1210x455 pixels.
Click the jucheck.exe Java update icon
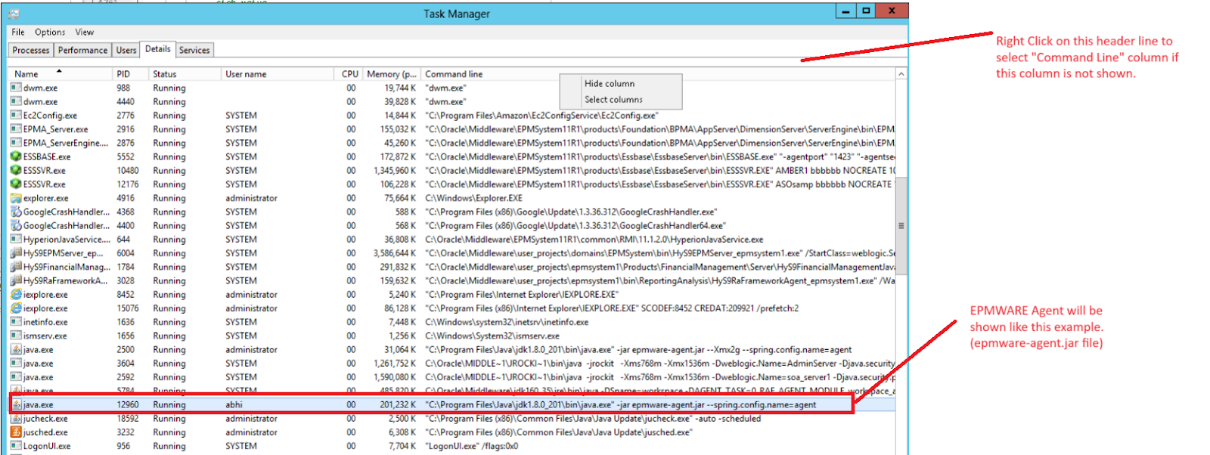click(x=15, y=418)
